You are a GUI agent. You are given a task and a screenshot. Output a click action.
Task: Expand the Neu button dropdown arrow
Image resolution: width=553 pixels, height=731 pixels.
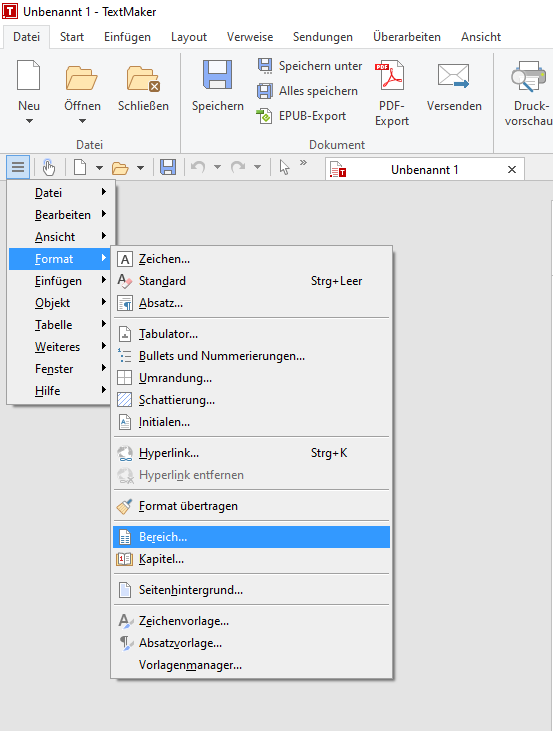point(29,121)
